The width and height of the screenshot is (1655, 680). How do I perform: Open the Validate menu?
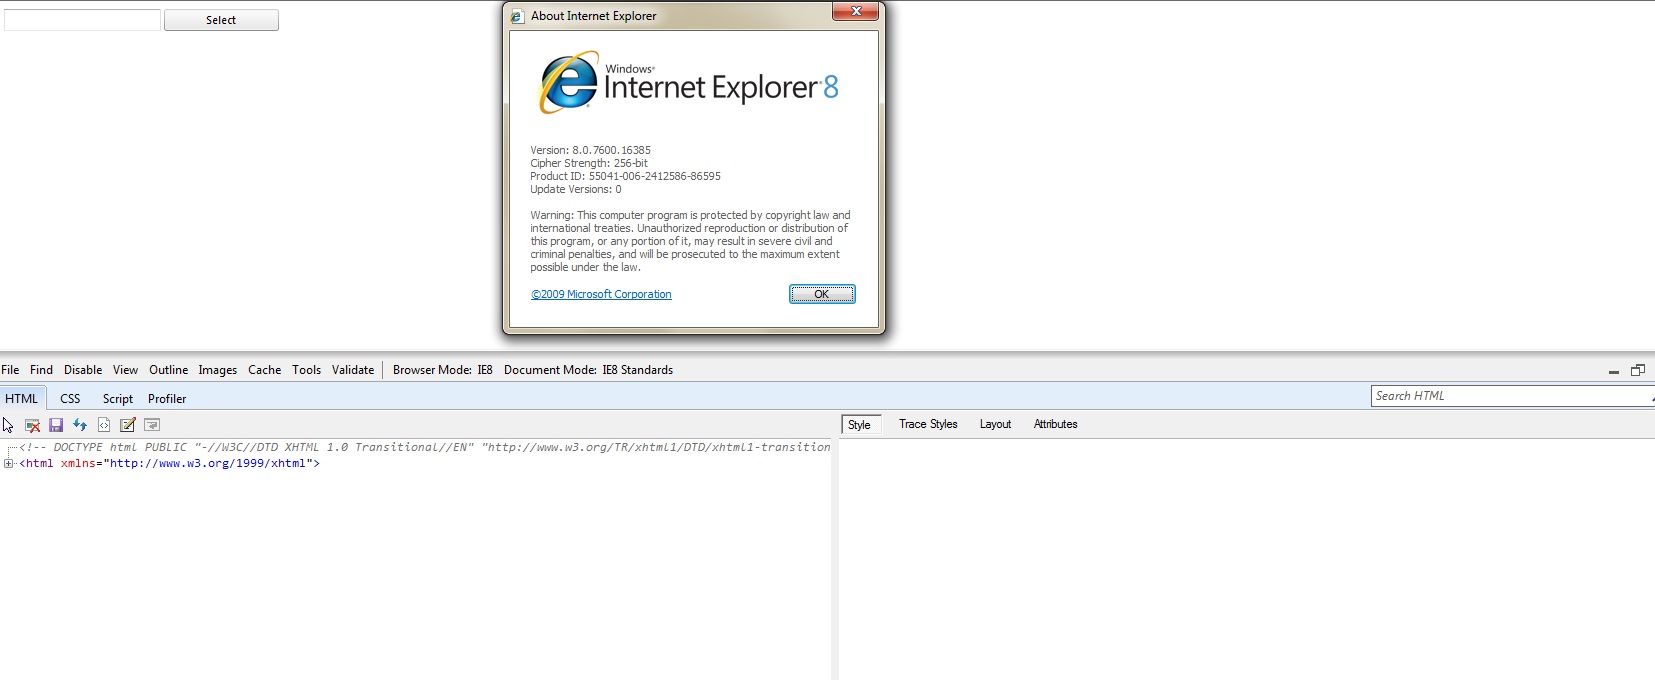(353, 370)
